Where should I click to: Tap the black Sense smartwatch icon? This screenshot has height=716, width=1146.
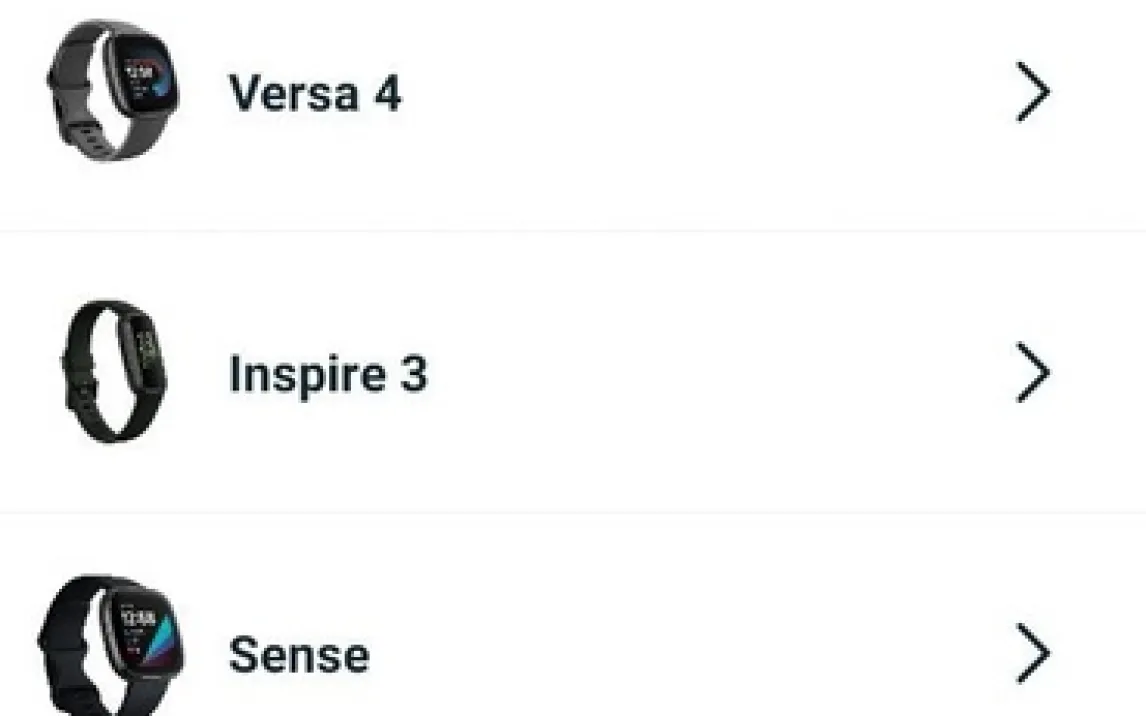pos(112,645)
